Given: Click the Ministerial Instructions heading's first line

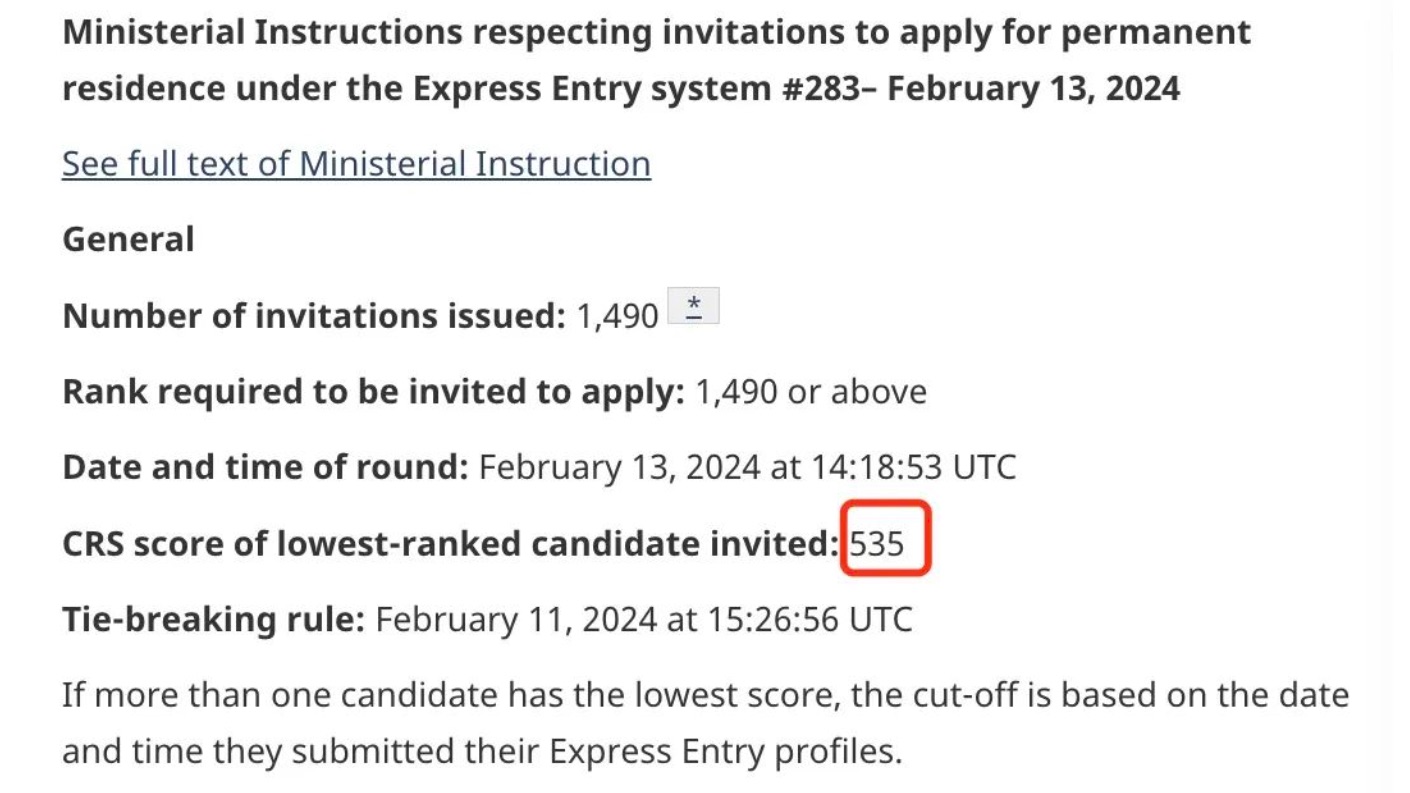Looking at the screenshot, I should pyautogui.click(x=656, y=33).
